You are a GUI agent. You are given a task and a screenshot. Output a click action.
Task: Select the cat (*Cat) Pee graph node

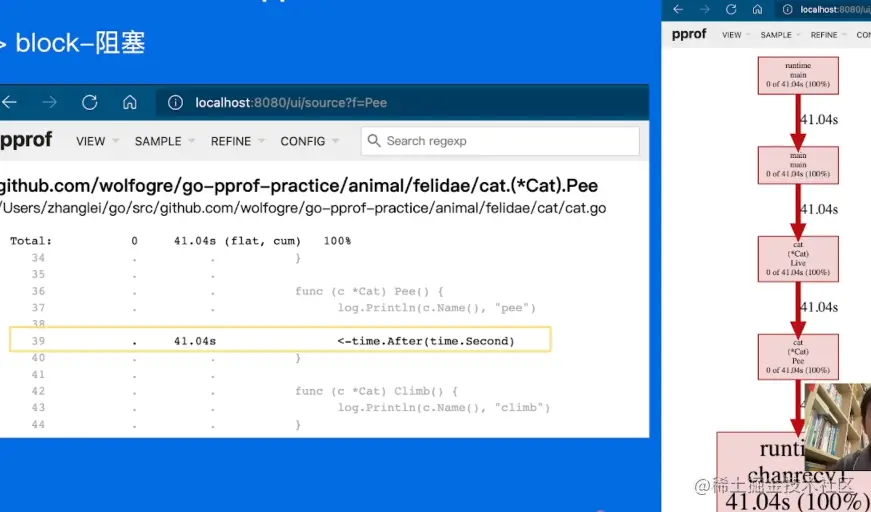798,357
